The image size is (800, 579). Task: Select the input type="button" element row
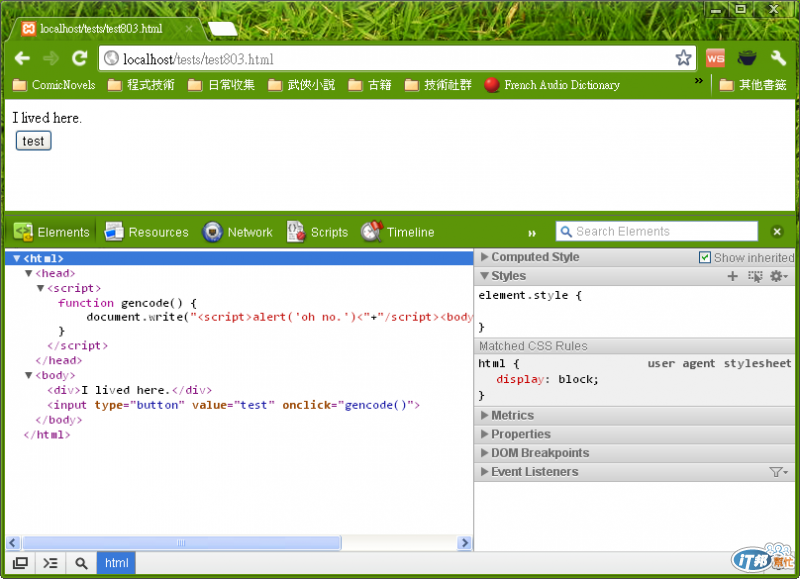click(233, 405)
